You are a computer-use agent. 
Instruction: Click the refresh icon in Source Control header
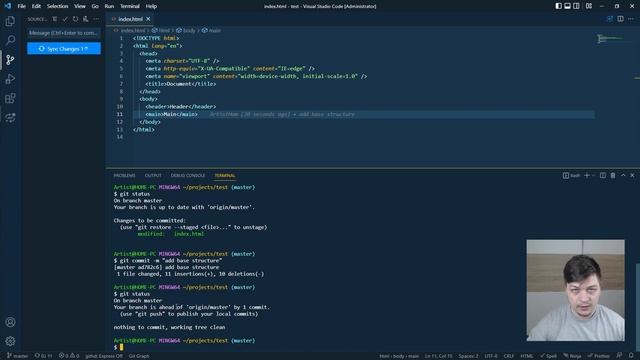pyautogui.click(x=76, y=19)
